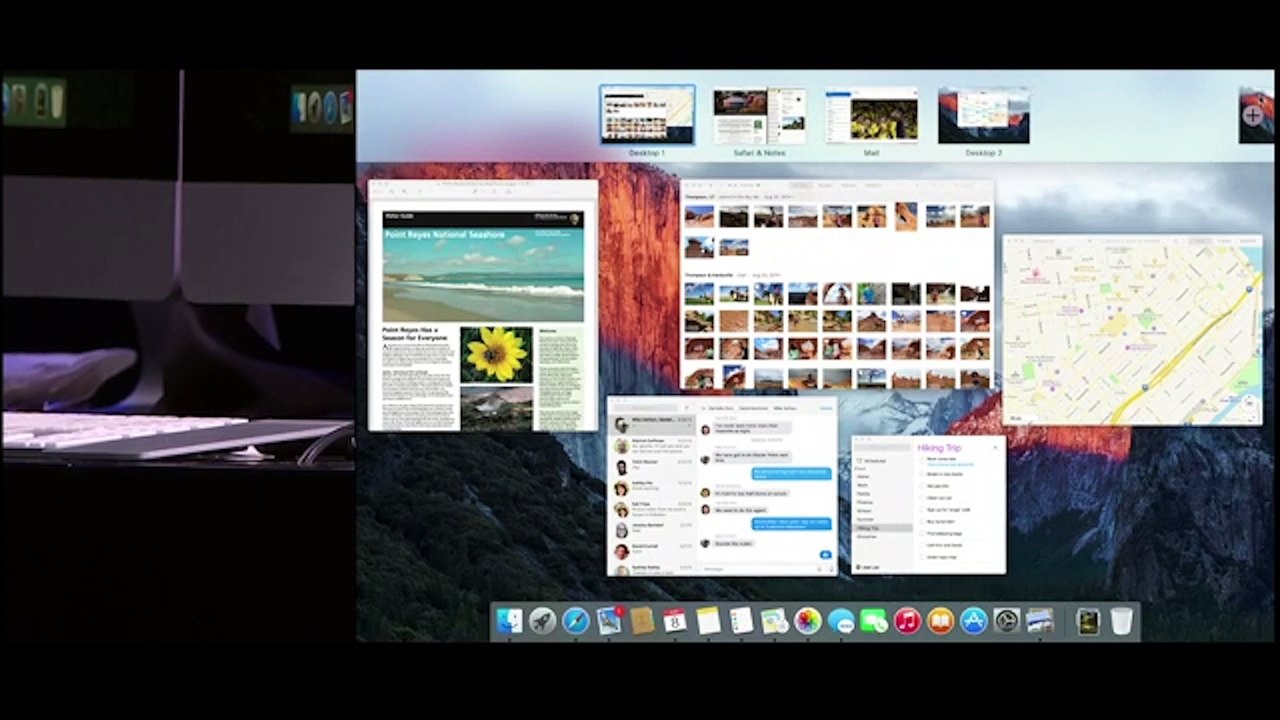Click plus button beside Hiking Trip title
The image size is (1280, 720).
click(995, 447)
